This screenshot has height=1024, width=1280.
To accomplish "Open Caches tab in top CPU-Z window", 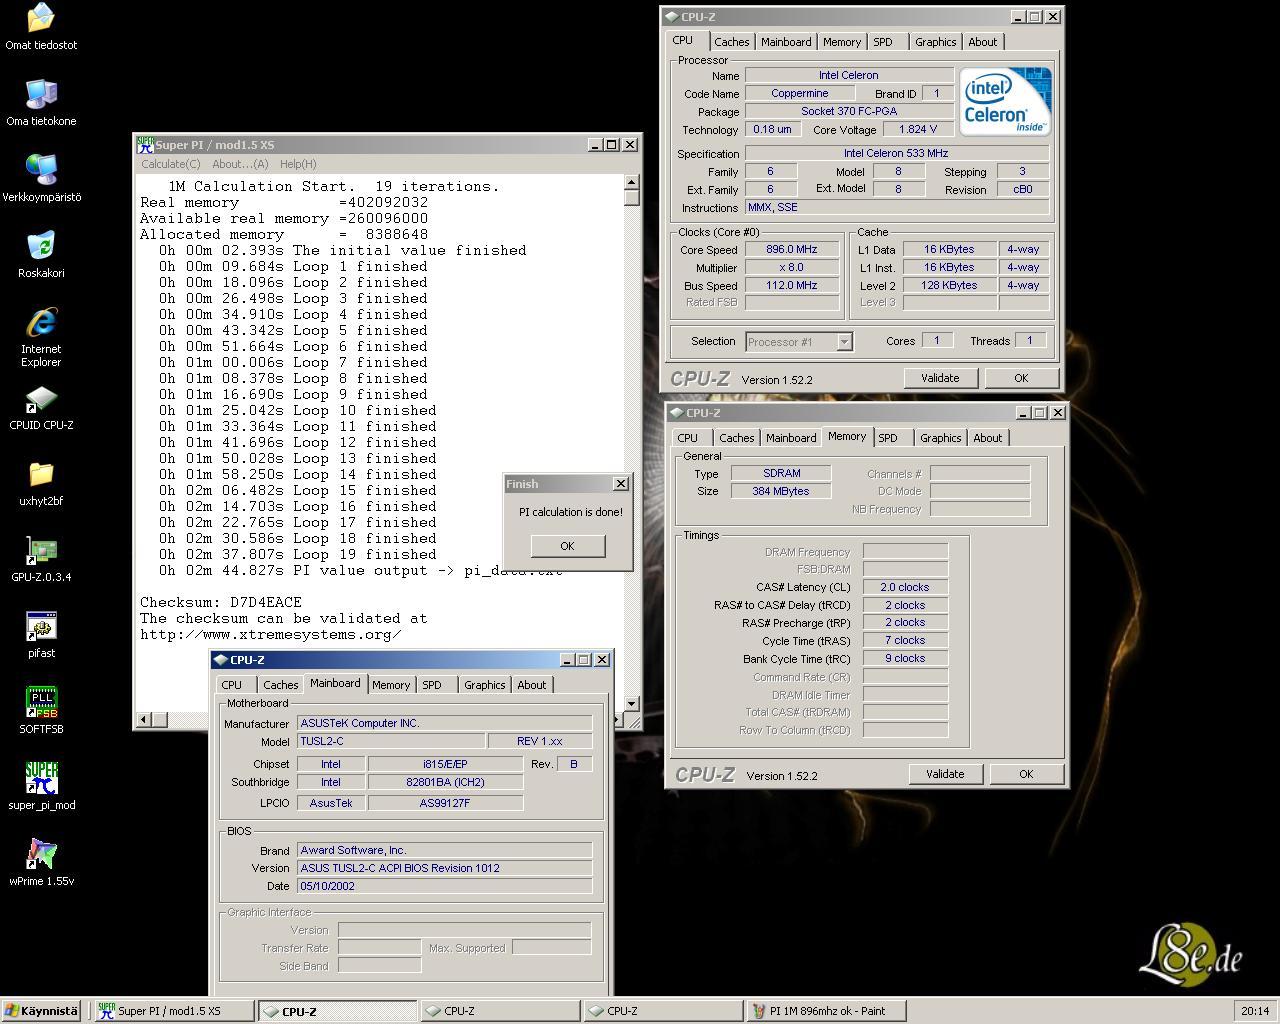I will pyautogui.click(x=731, y=42).
